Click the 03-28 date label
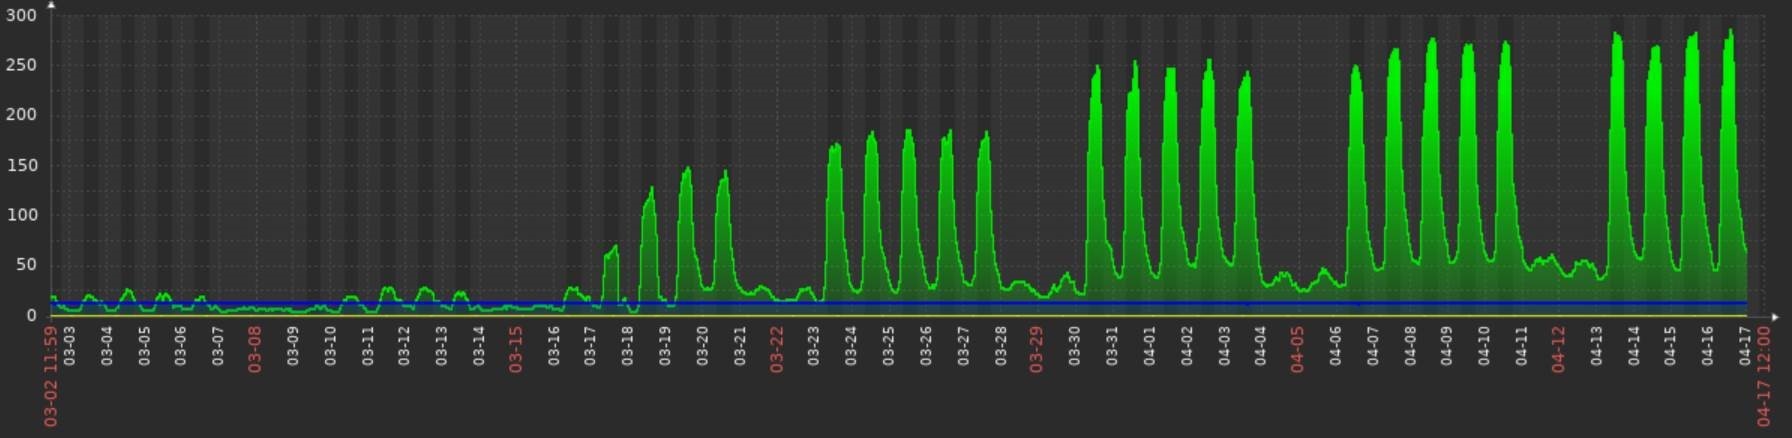The width and height of the screenshot is (1792, 438). point(1000,345)
